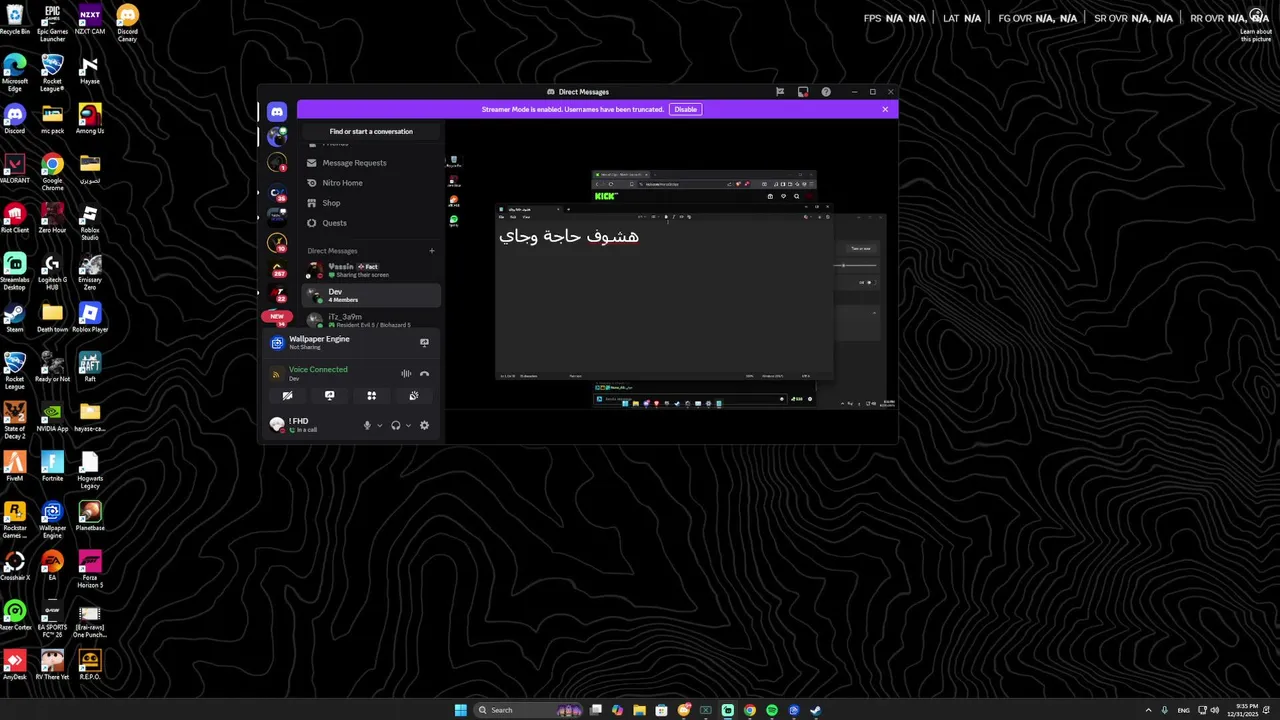This screenshot has width=1280, height=720.
Task: Open Discord user settings gear
Action: click(424, 425)
